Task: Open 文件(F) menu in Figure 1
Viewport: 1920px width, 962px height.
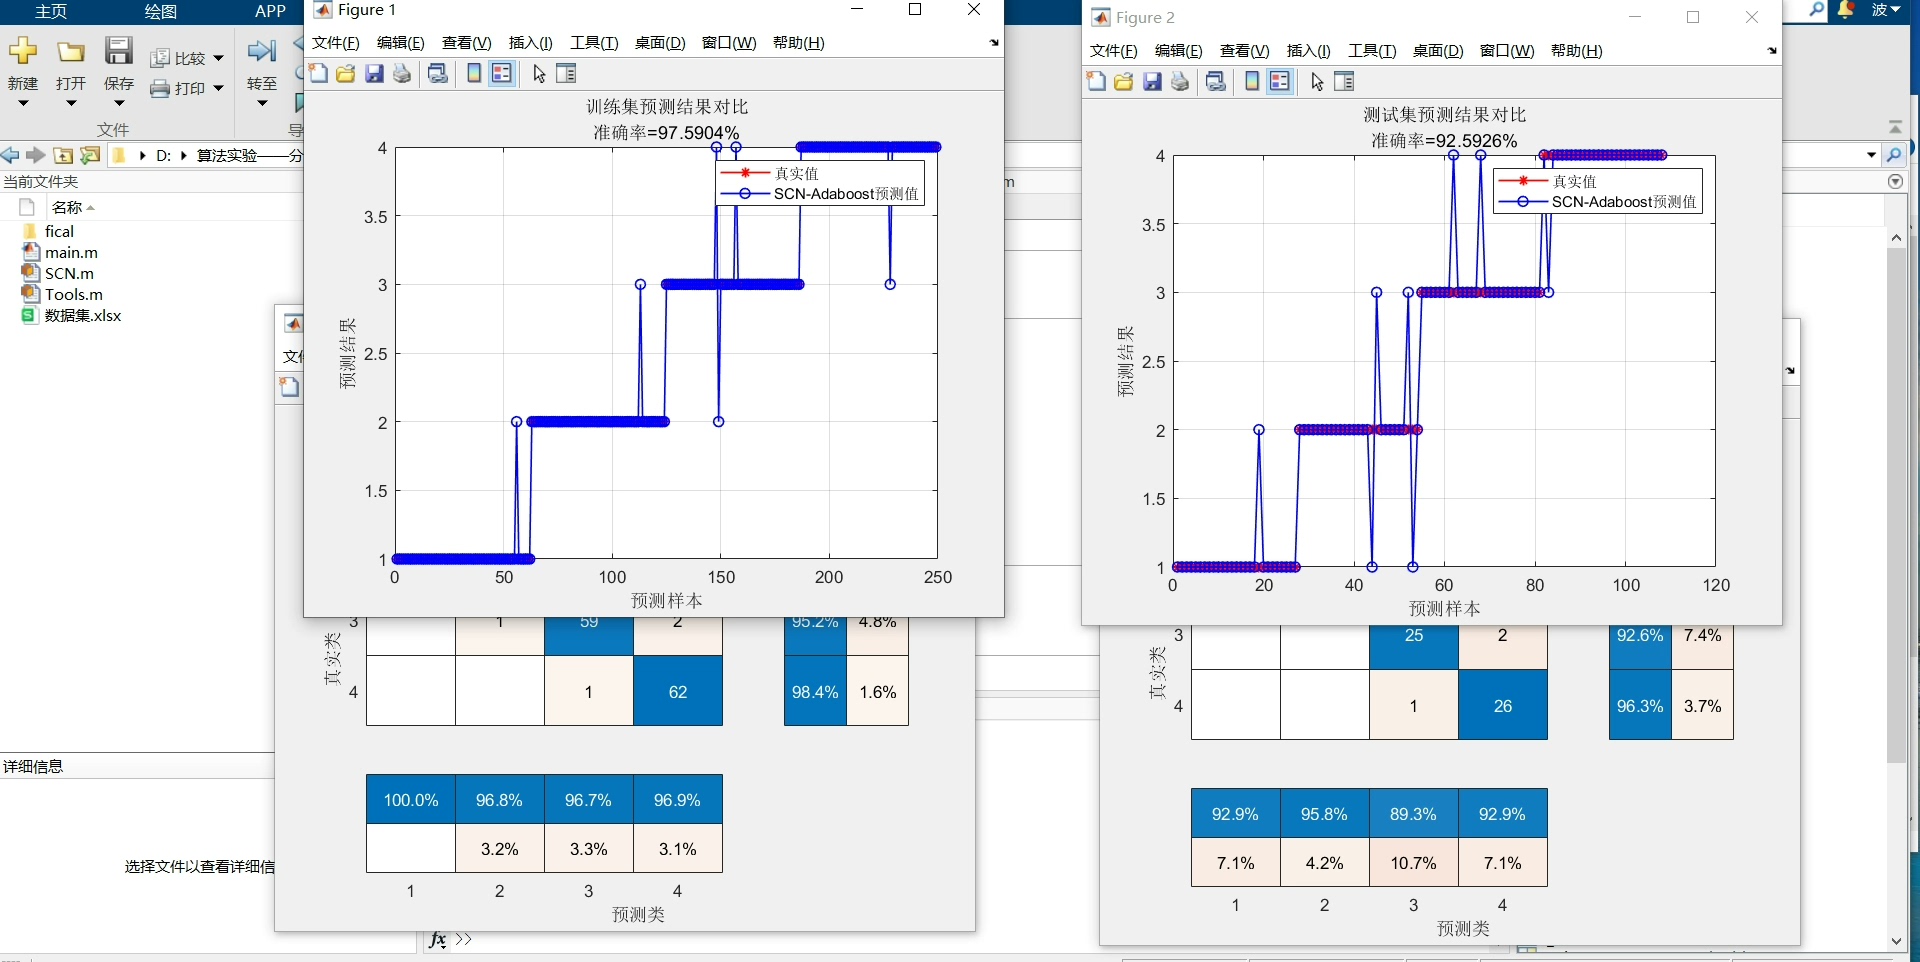Action: tap(335, 43)
